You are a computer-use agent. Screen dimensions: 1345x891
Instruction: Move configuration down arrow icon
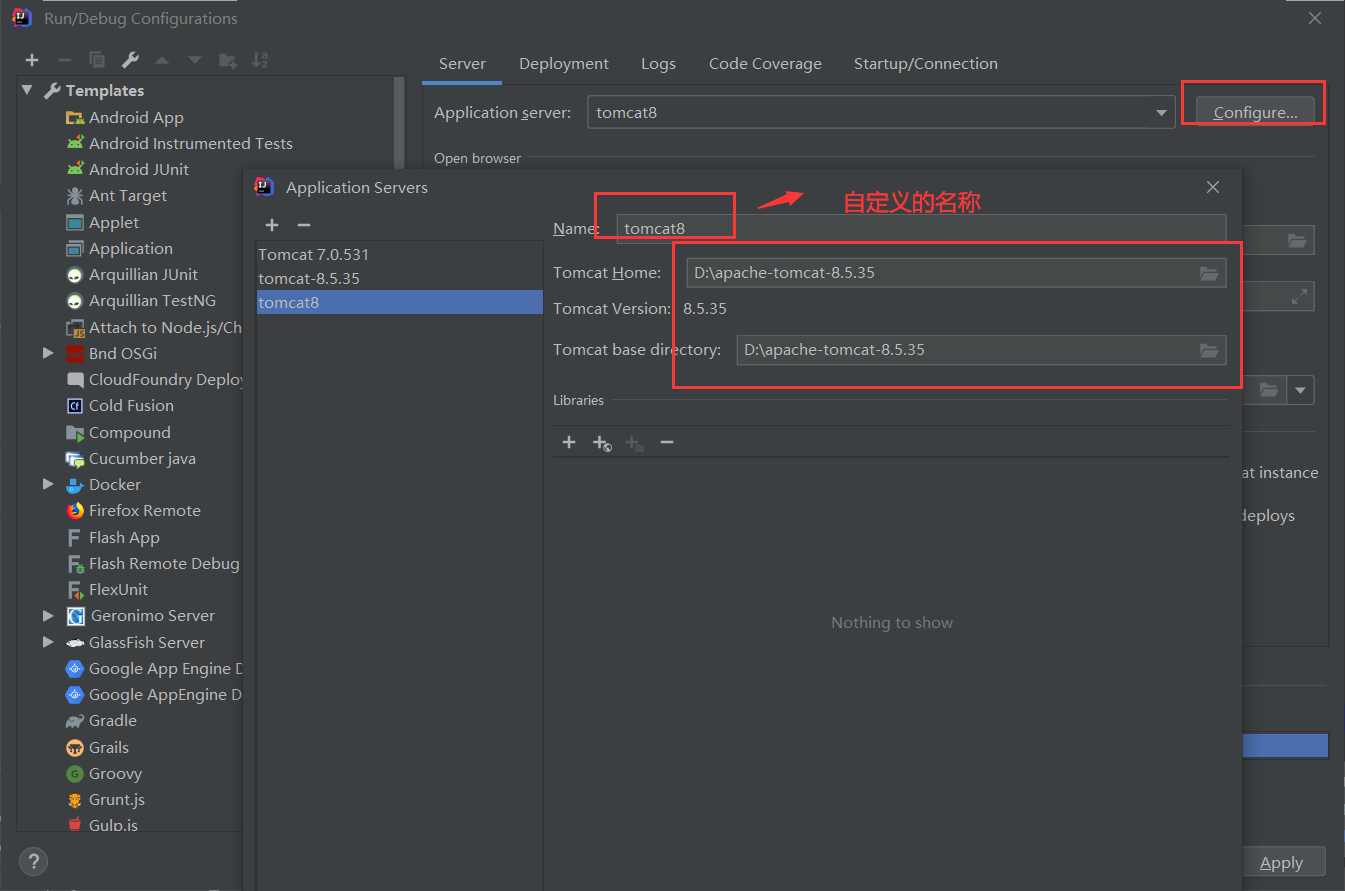195,60
